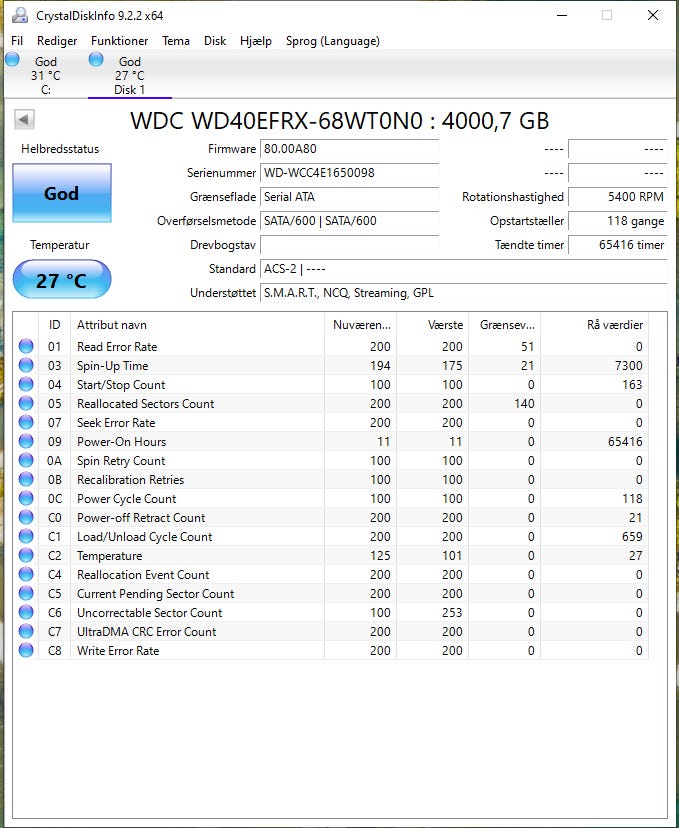
Task: Click the Power Cycle Count attribute name
Action: point(127,498)
